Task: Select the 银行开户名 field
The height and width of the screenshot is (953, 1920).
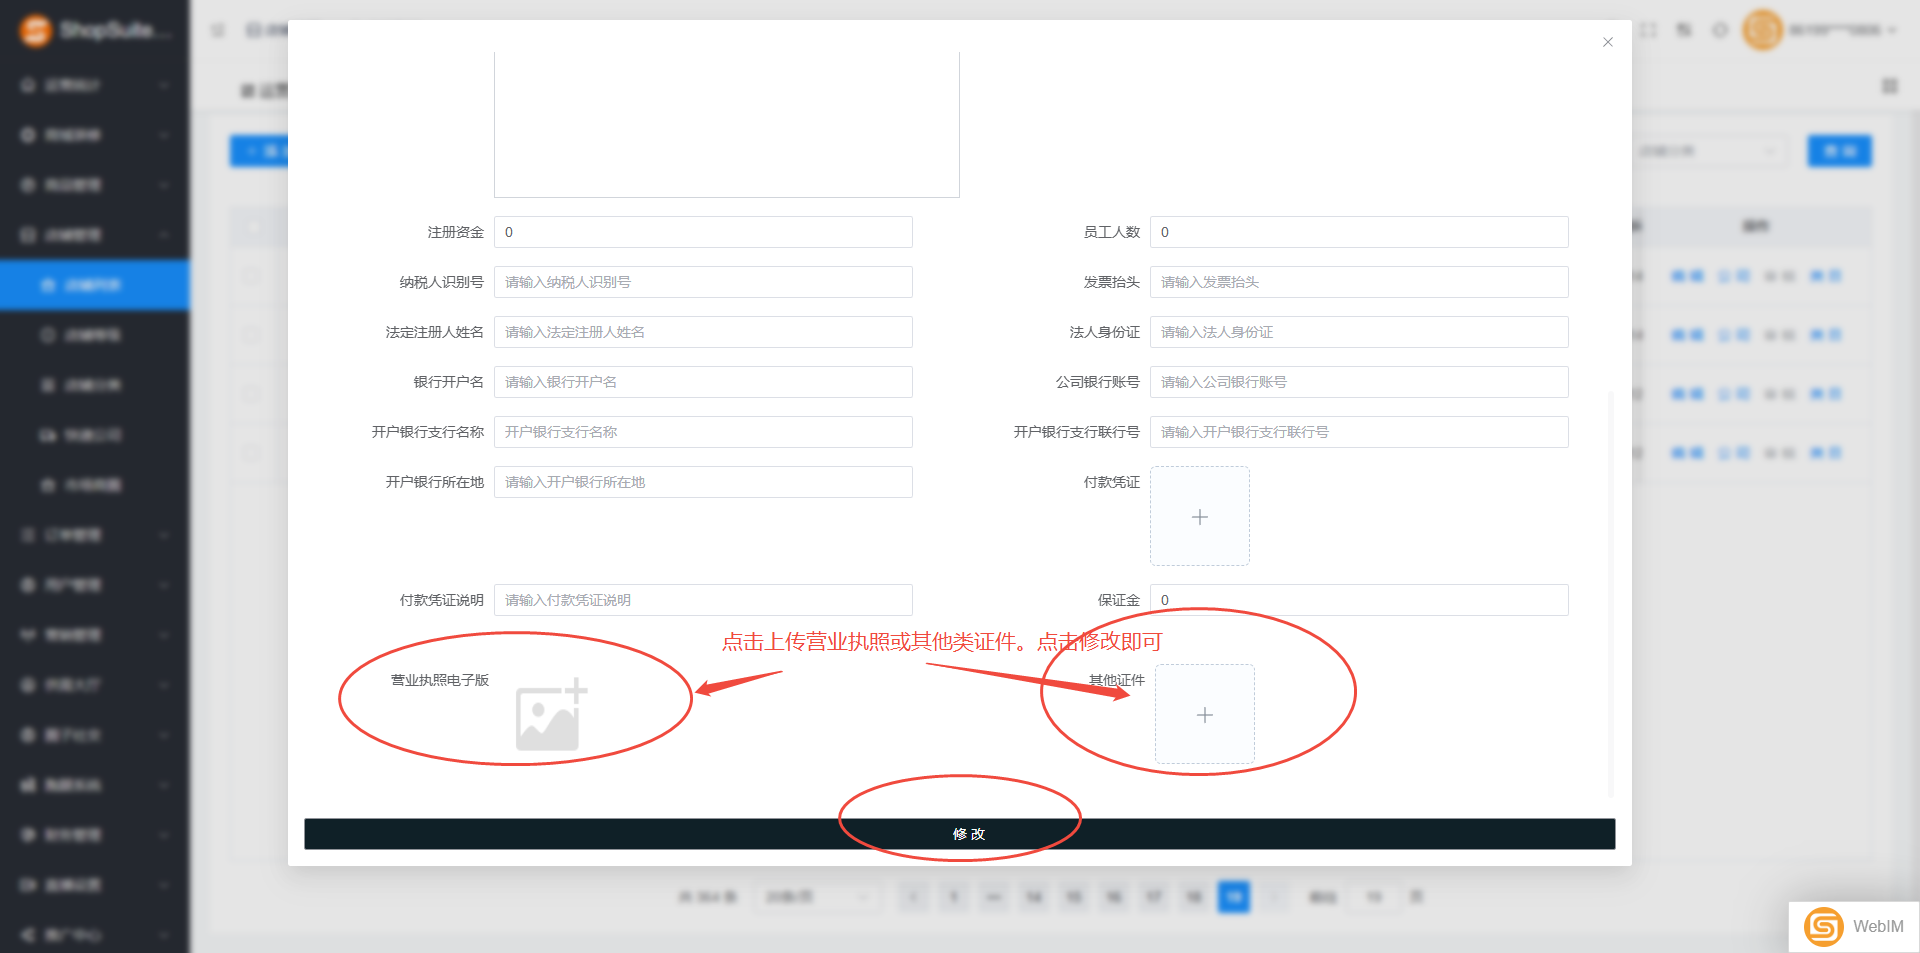Action: pos(703,382)
